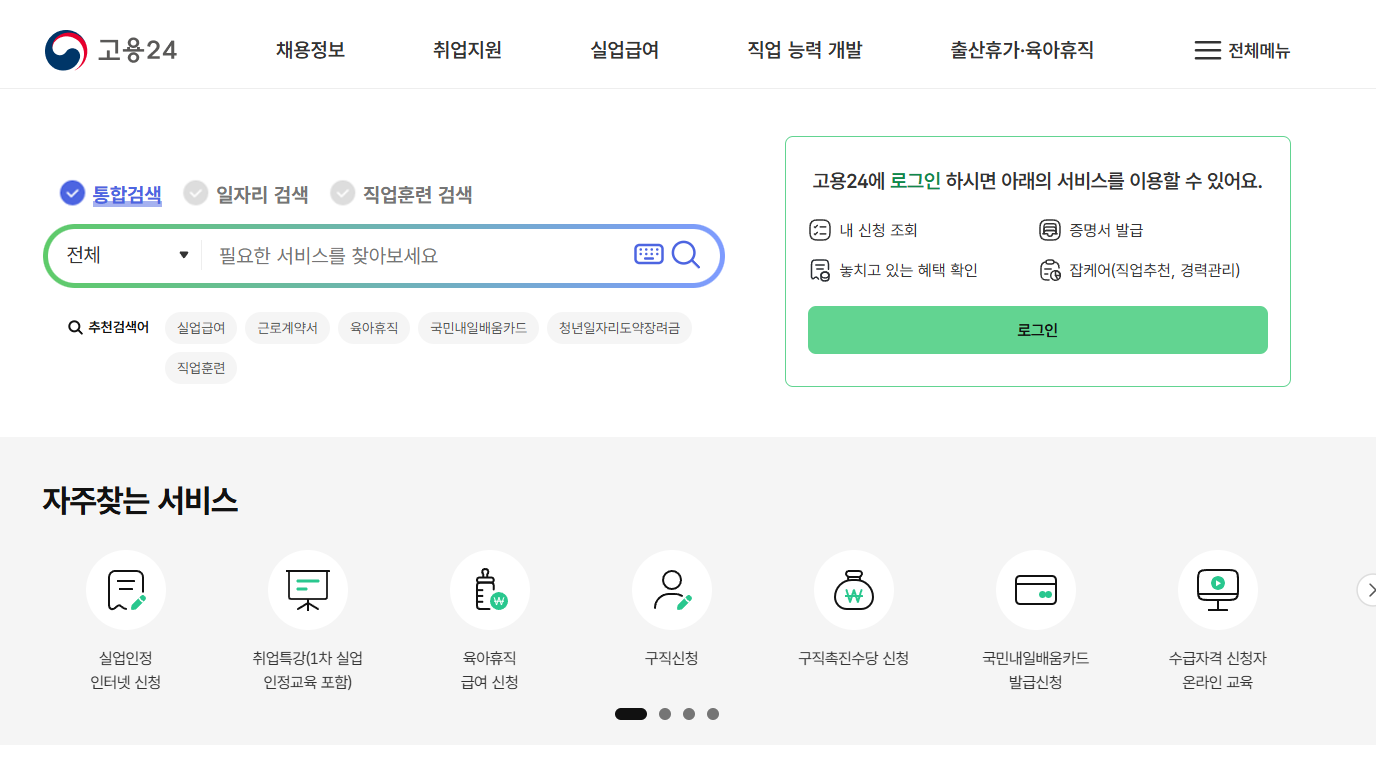
Task: Select the 근로계약서 recommended keyword
Action: [287, 328]
